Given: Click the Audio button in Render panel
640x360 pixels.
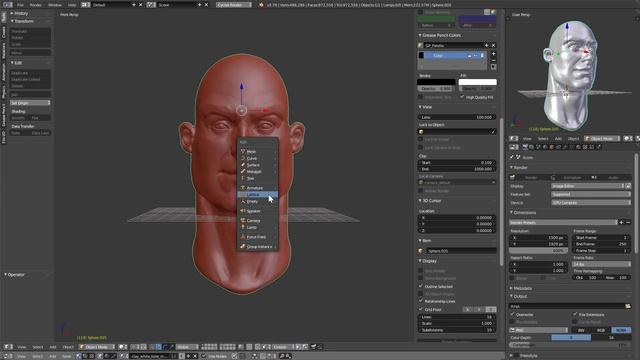Looking at the screenshot, I should [x=611, y=178].
